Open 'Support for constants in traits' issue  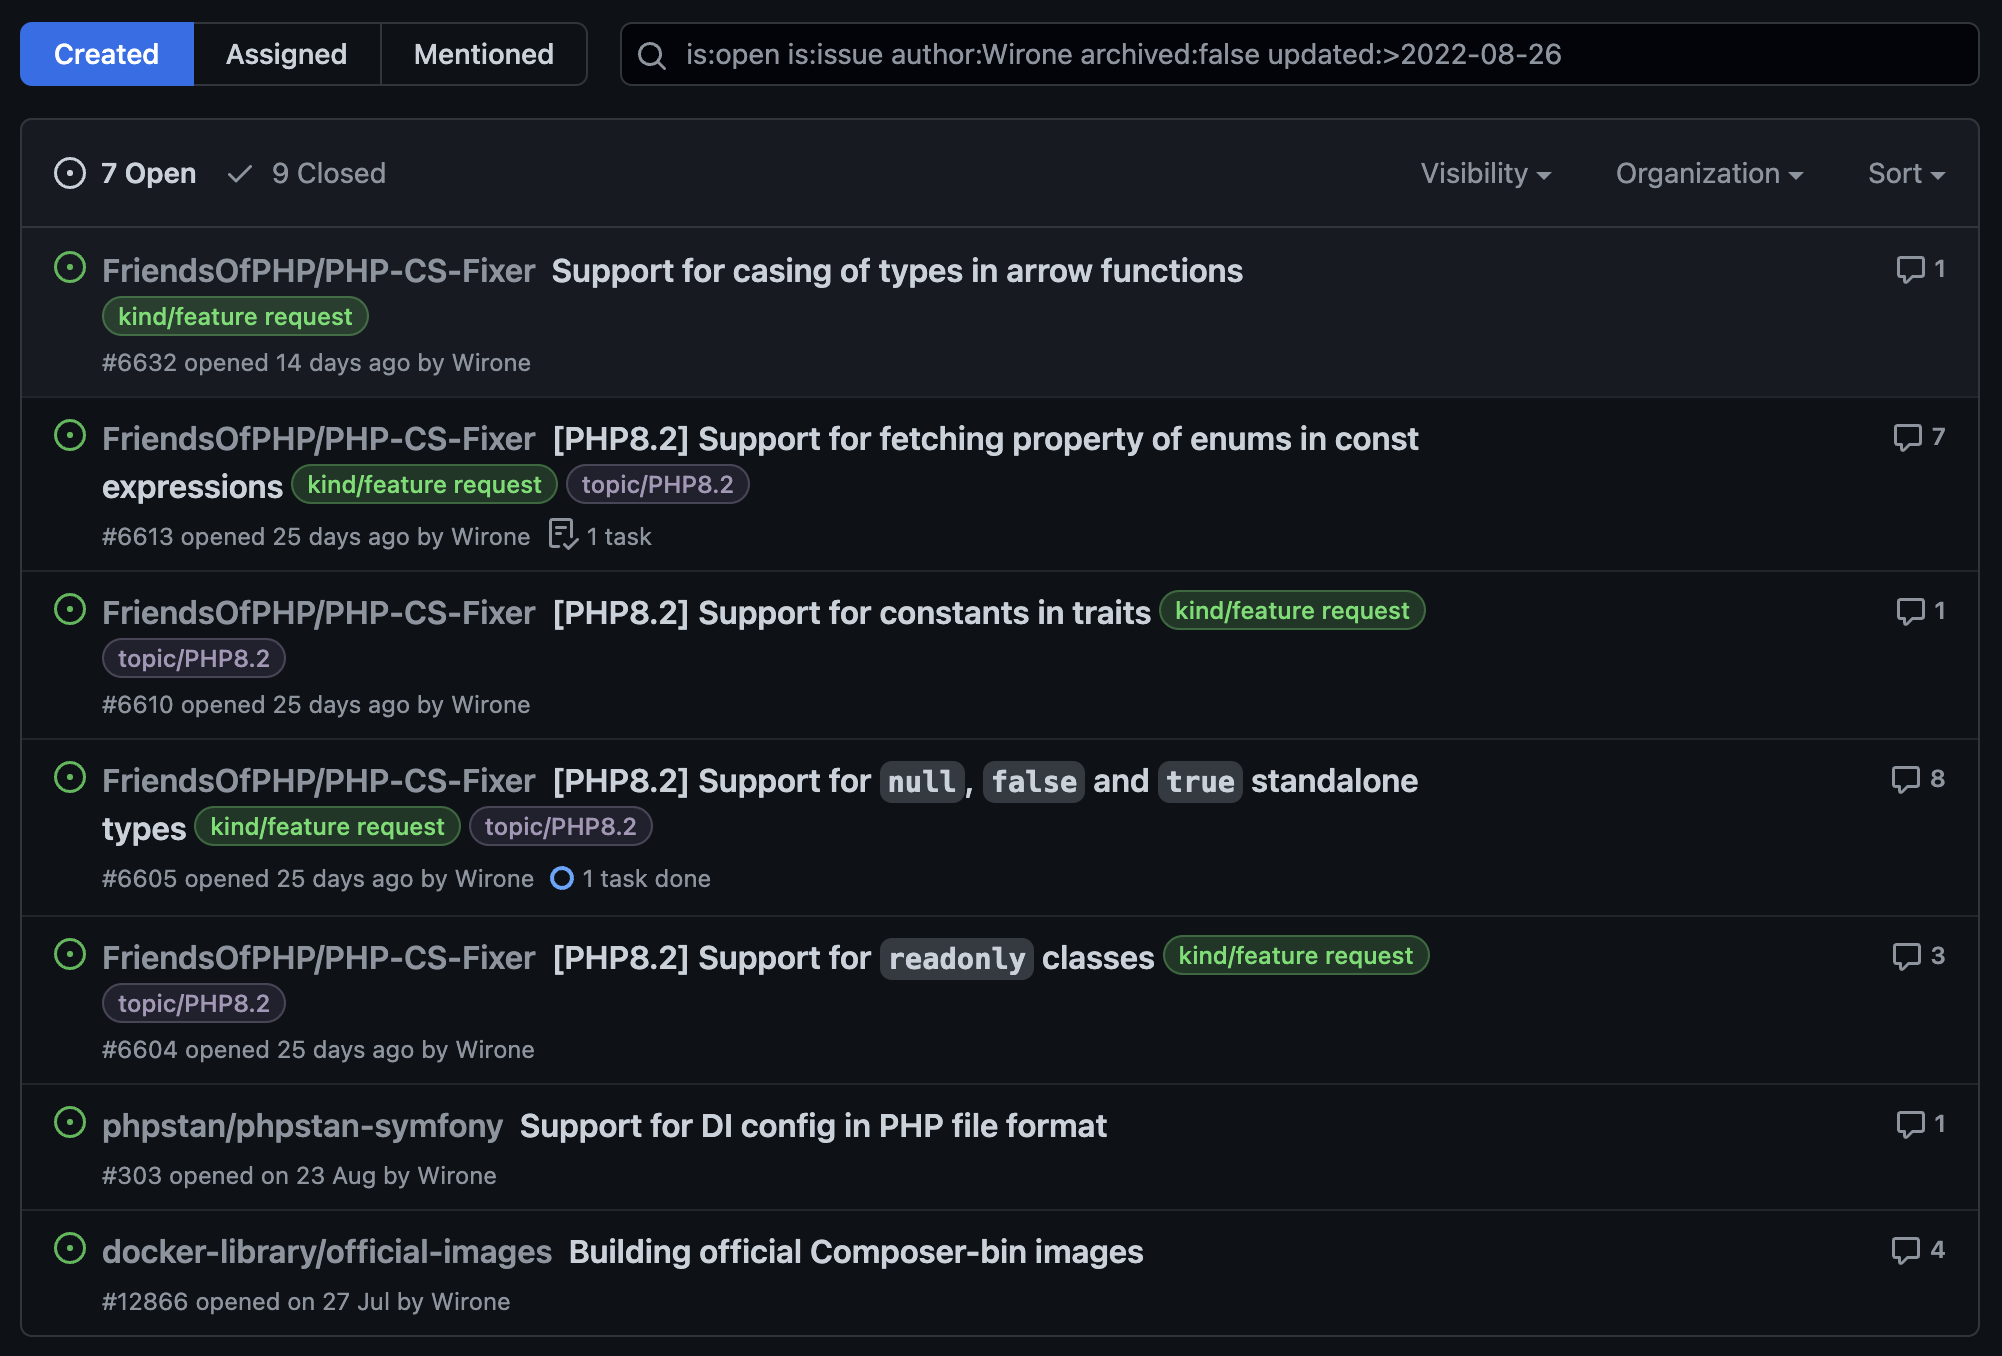851,613
